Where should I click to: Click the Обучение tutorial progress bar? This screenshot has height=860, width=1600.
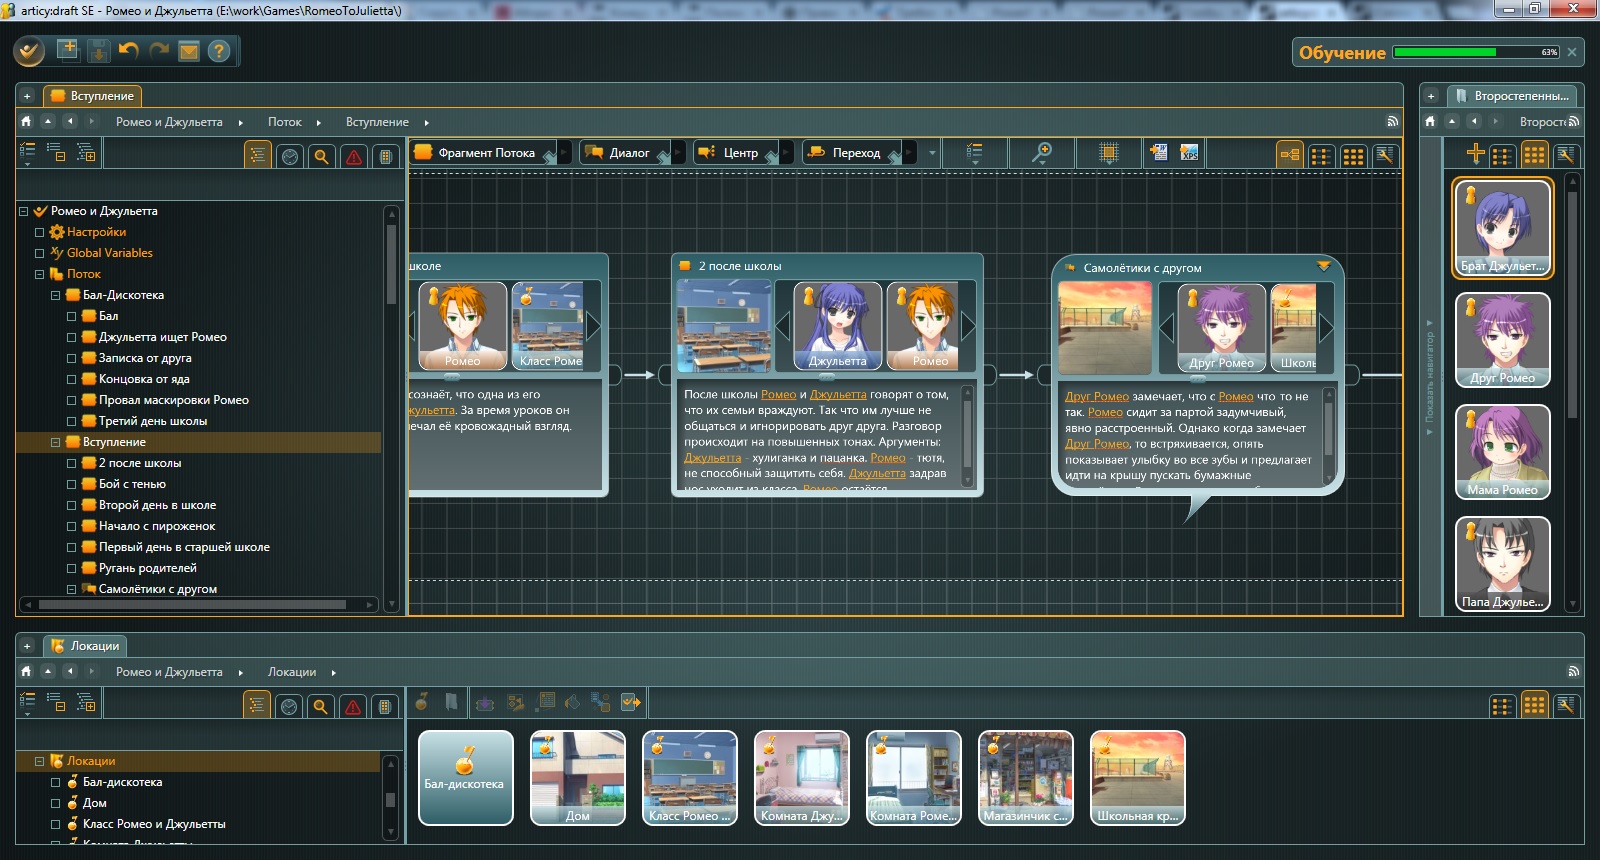tap(1475, 52)
